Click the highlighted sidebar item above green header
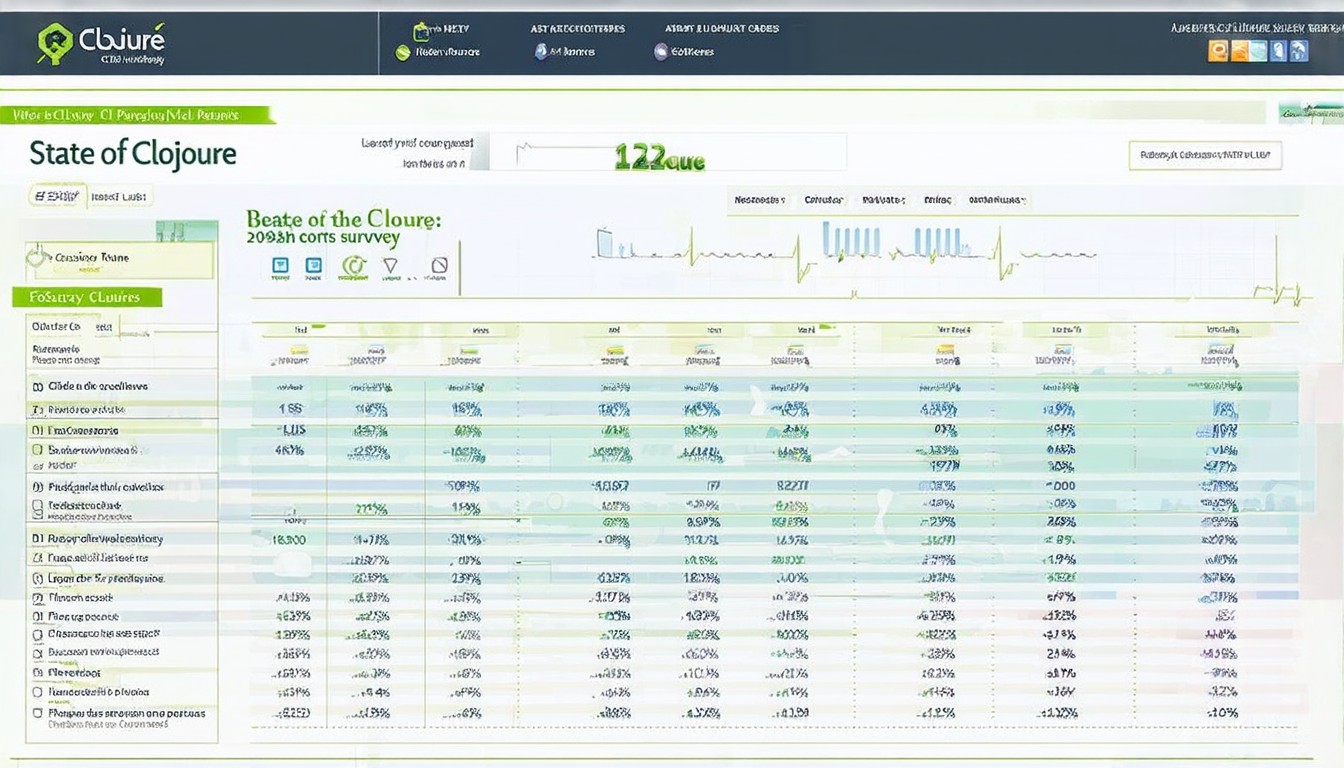 120,259
